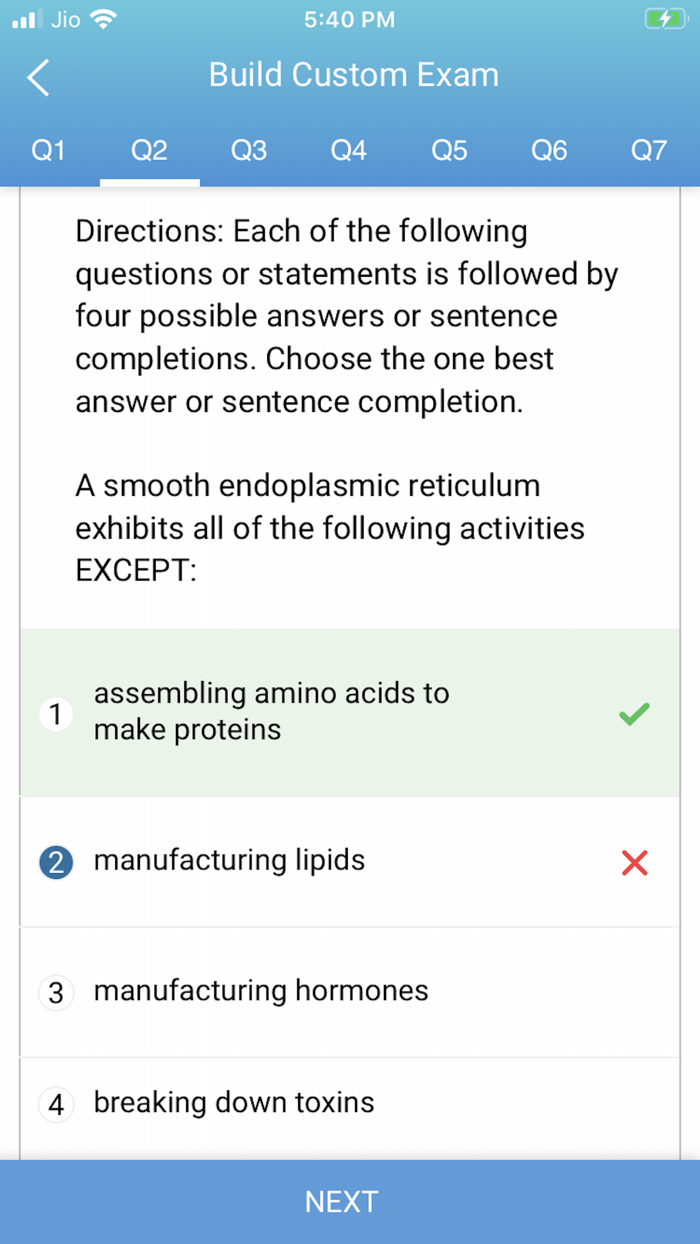Tap the battery charging indicator
700x1244 pixels.
[665, 18]
